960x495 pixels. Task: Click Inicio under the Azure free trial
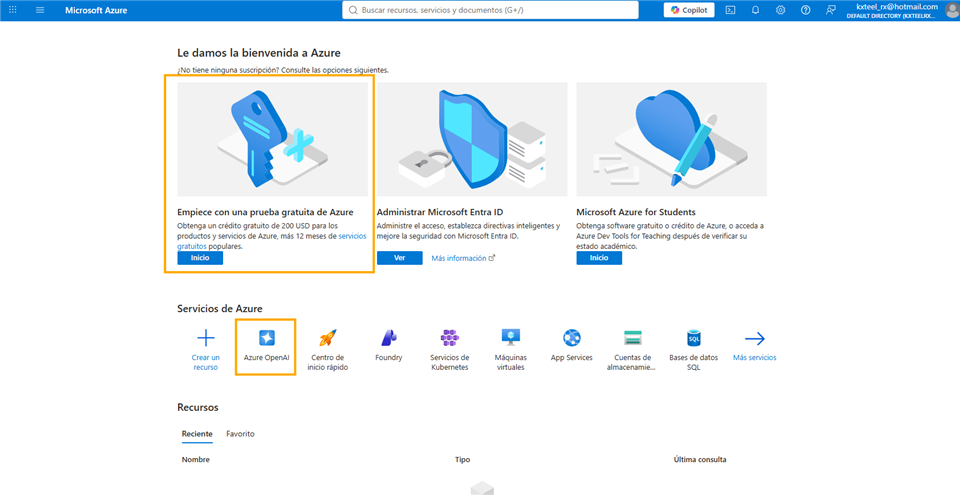coord(200,258)
